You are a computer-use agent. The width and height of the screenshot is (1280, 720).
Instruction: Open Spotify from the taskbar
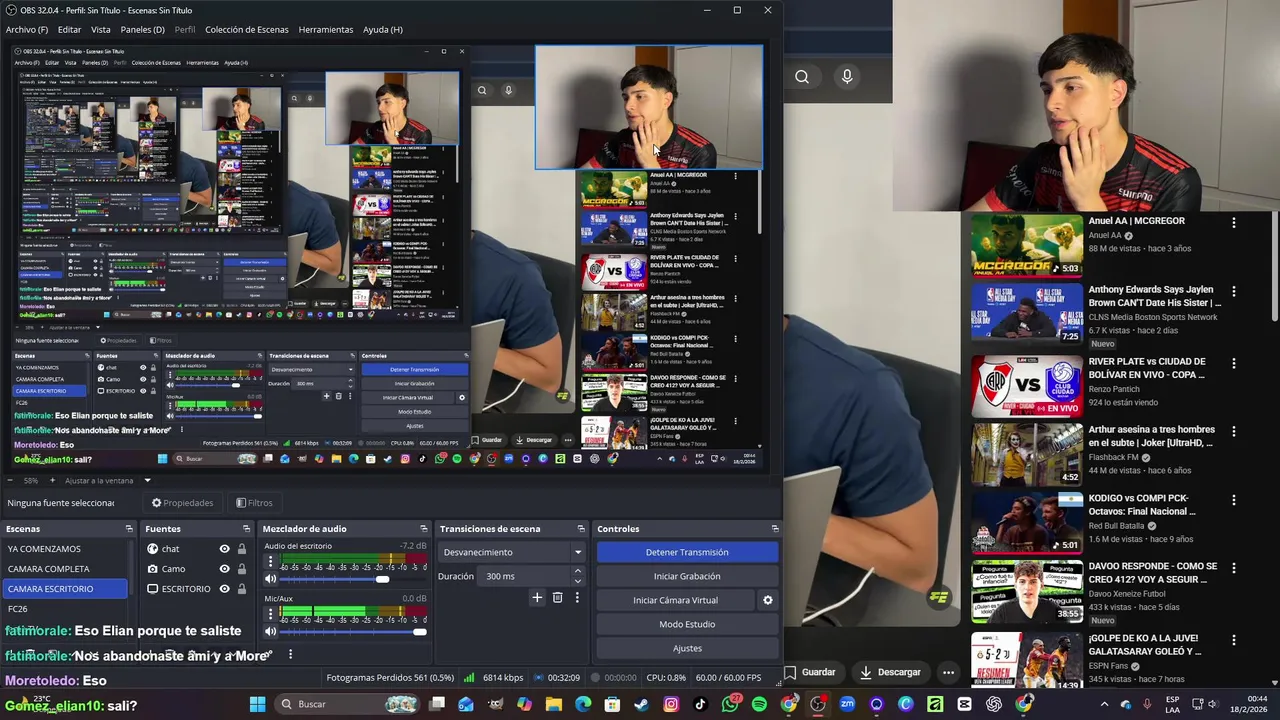click(759, 704)
